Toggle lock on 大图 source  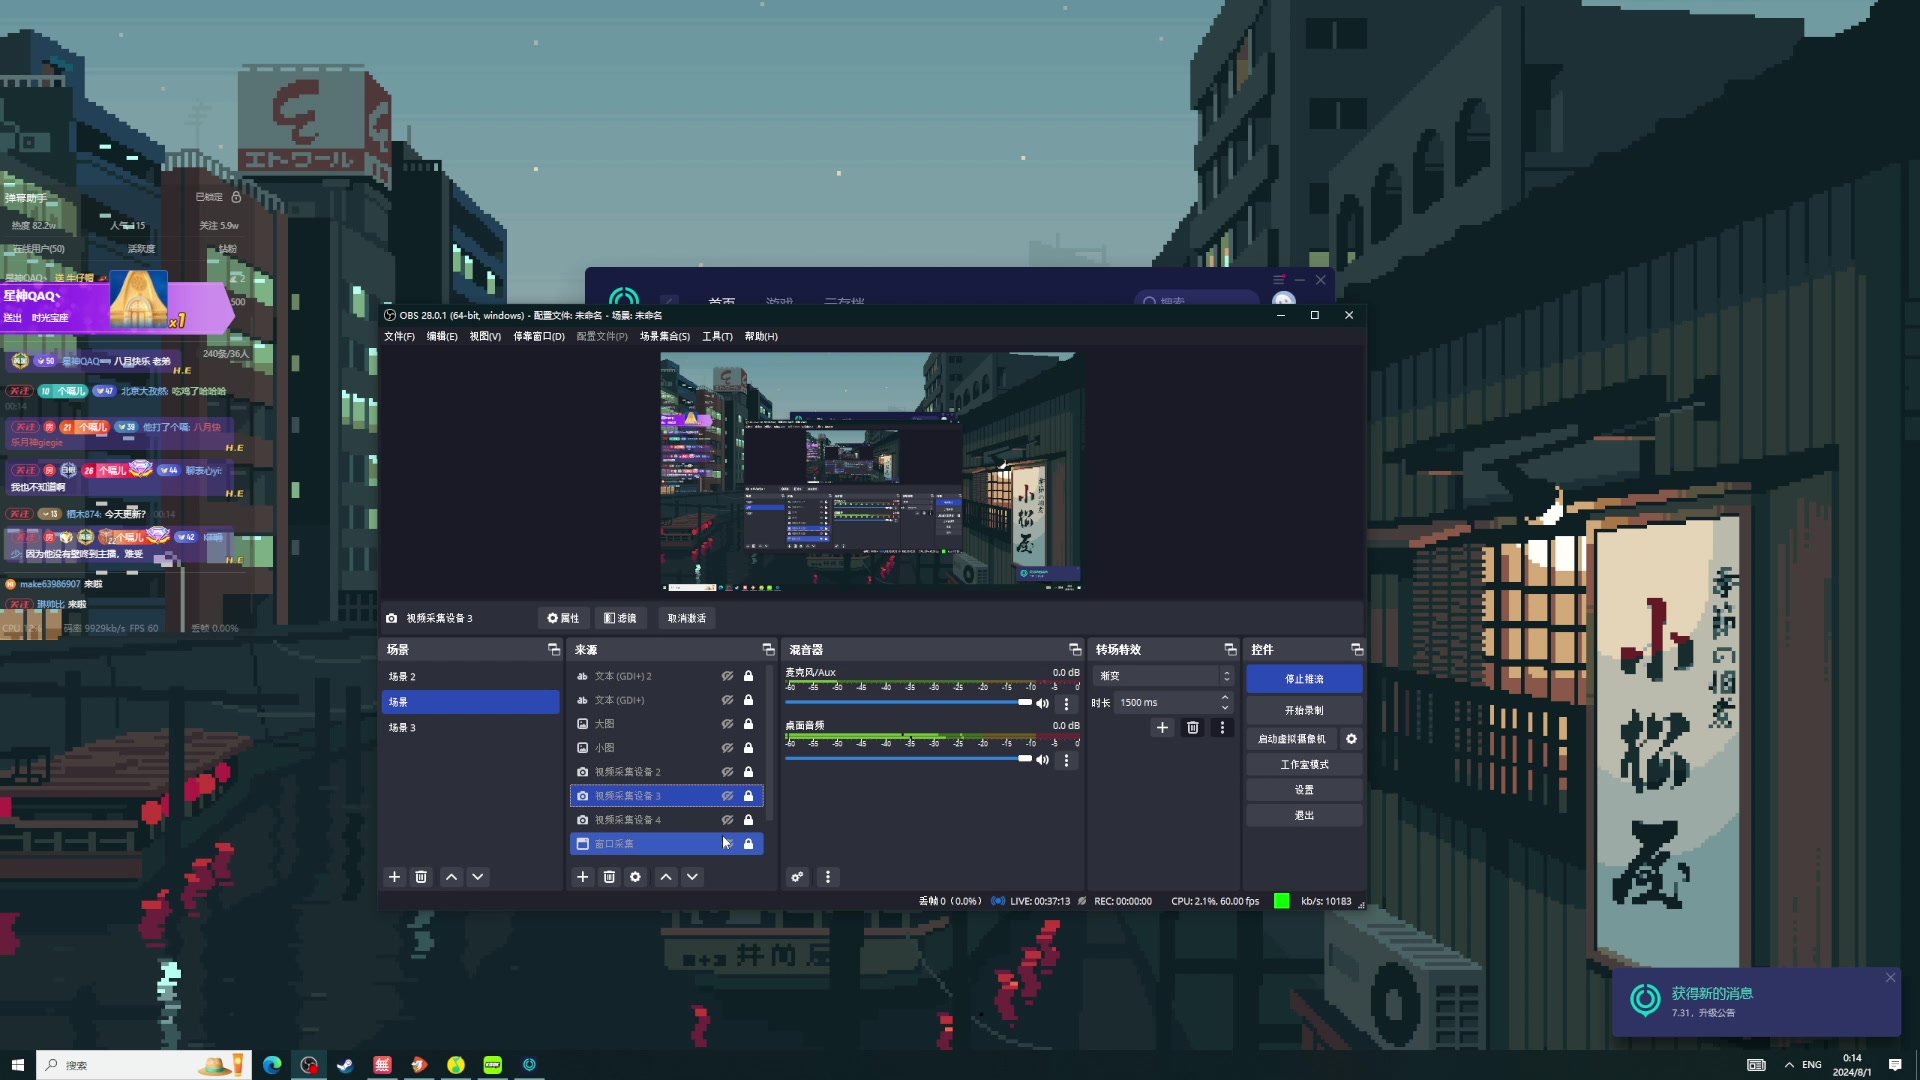click(748, 724)
